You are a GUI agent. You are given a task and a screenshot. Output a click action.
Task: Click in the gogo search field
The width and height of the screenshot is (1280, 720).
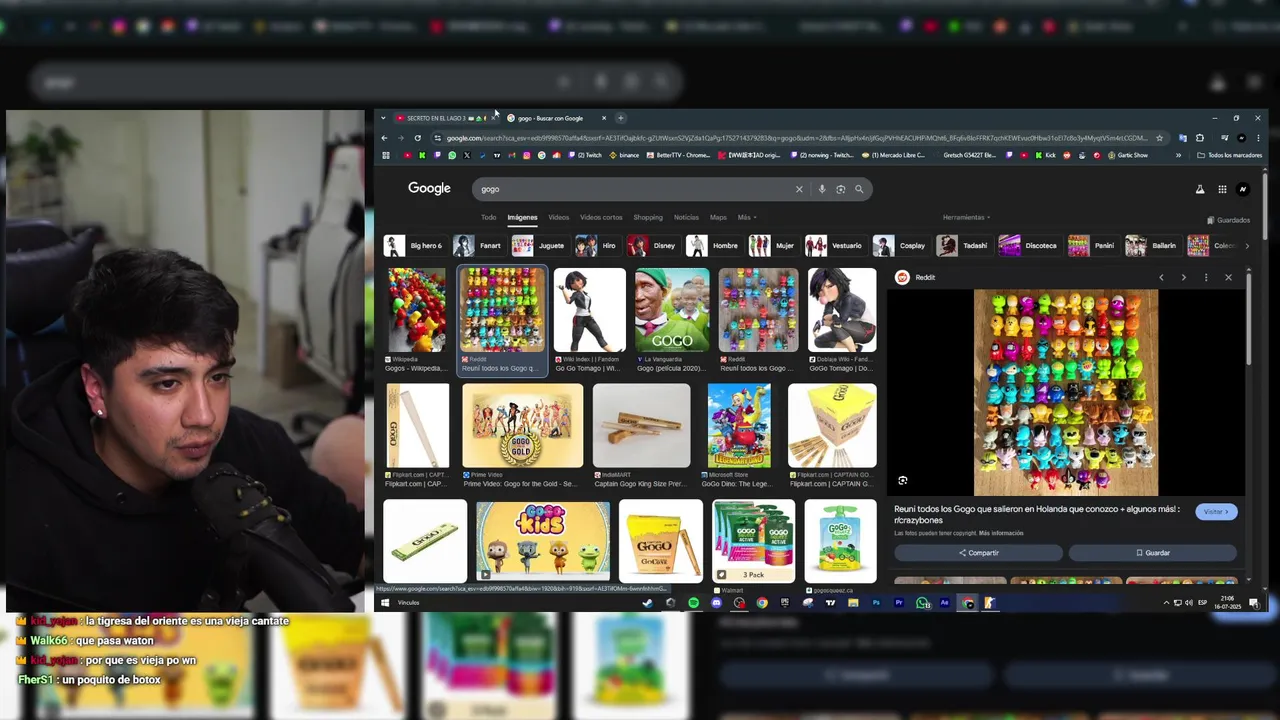635,189
